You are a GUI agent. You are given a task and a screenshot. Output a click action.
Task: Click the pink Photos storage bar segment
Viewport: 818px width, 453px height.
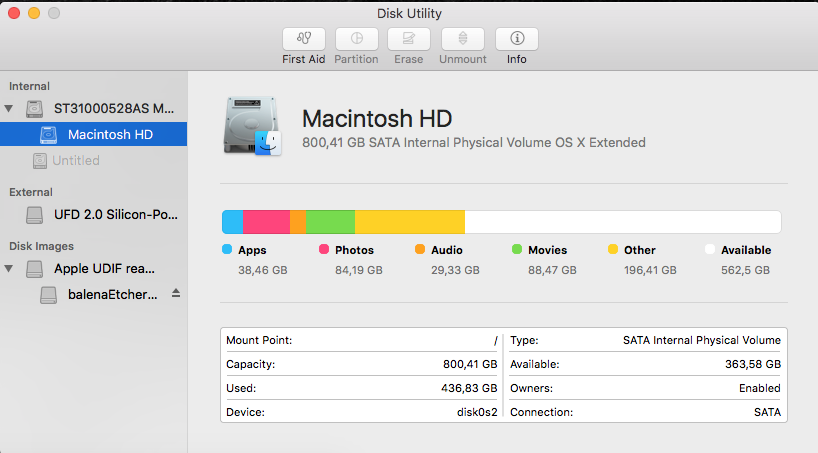point(266,222)
